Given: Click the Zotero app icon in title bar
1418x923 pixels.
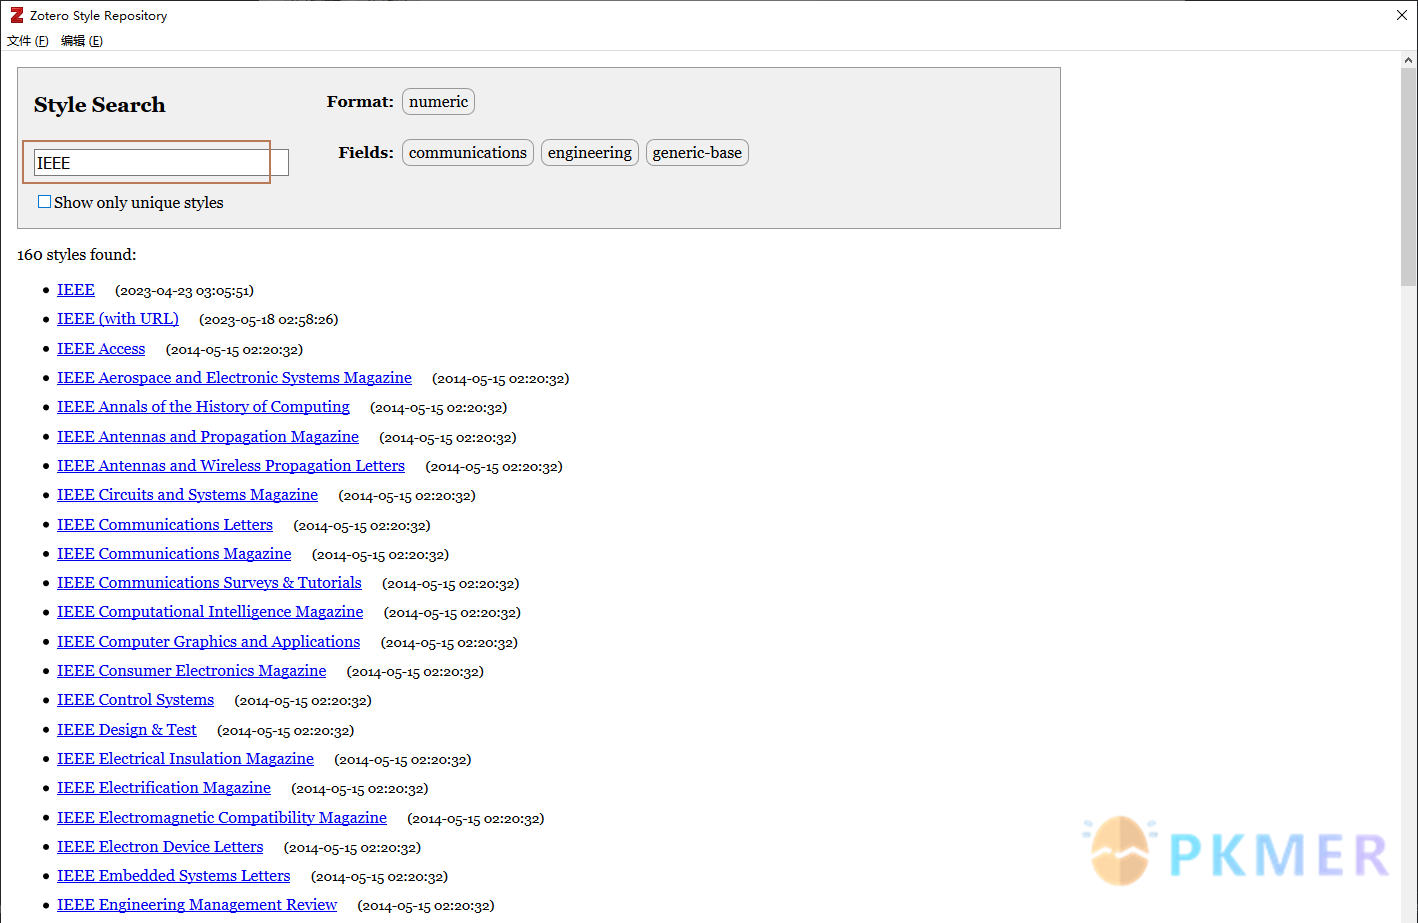Looking at the screenshot, I should point(16,15).
